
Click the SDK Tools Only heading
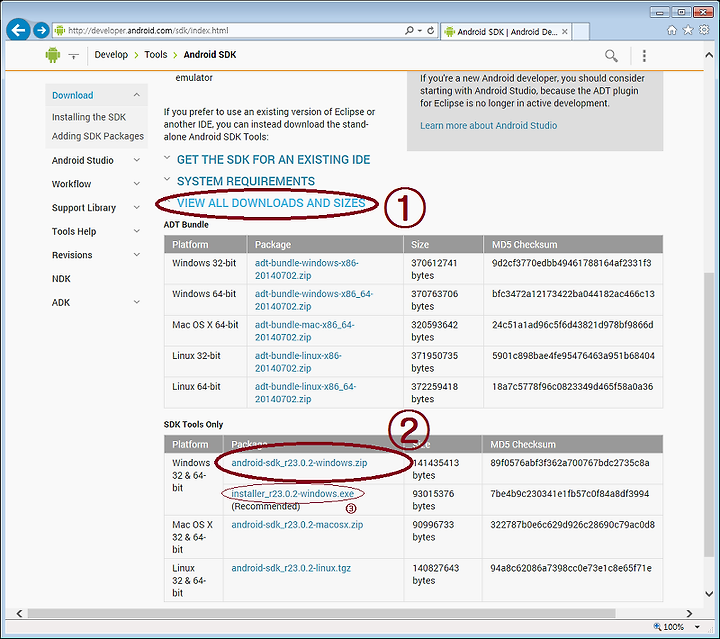pos(193,424)
